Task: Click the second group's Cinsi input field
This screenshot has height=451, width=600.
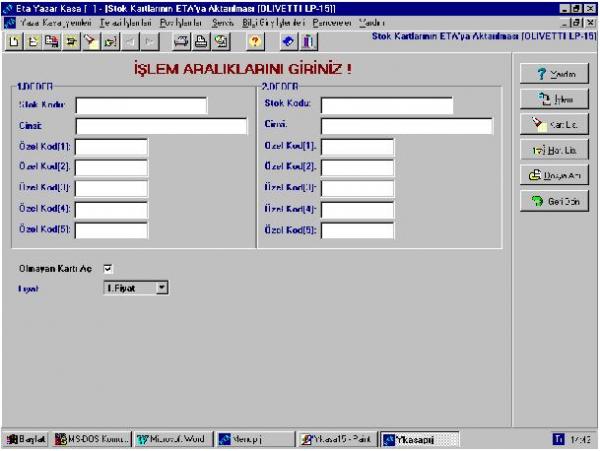Action: click(x=407, y=126)
